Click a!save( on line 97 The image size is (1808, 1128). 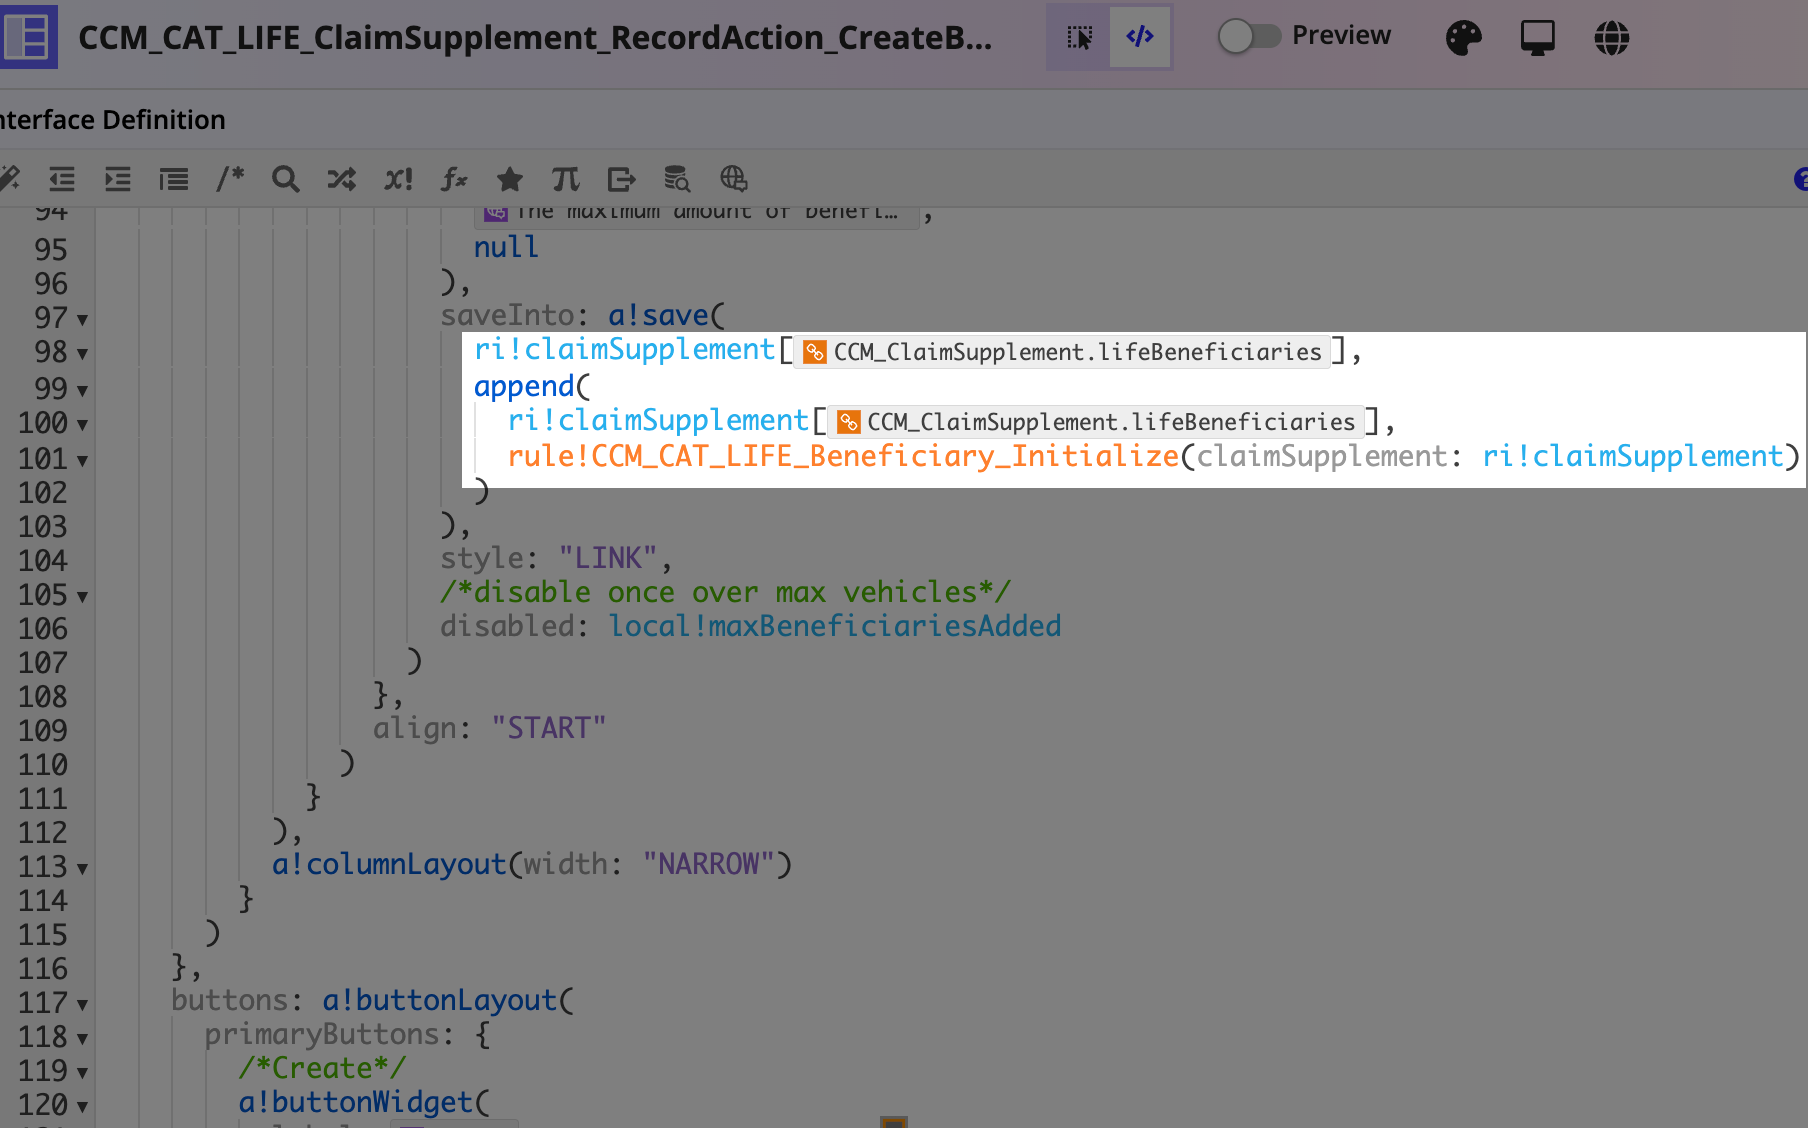click(x=666, y=316)
